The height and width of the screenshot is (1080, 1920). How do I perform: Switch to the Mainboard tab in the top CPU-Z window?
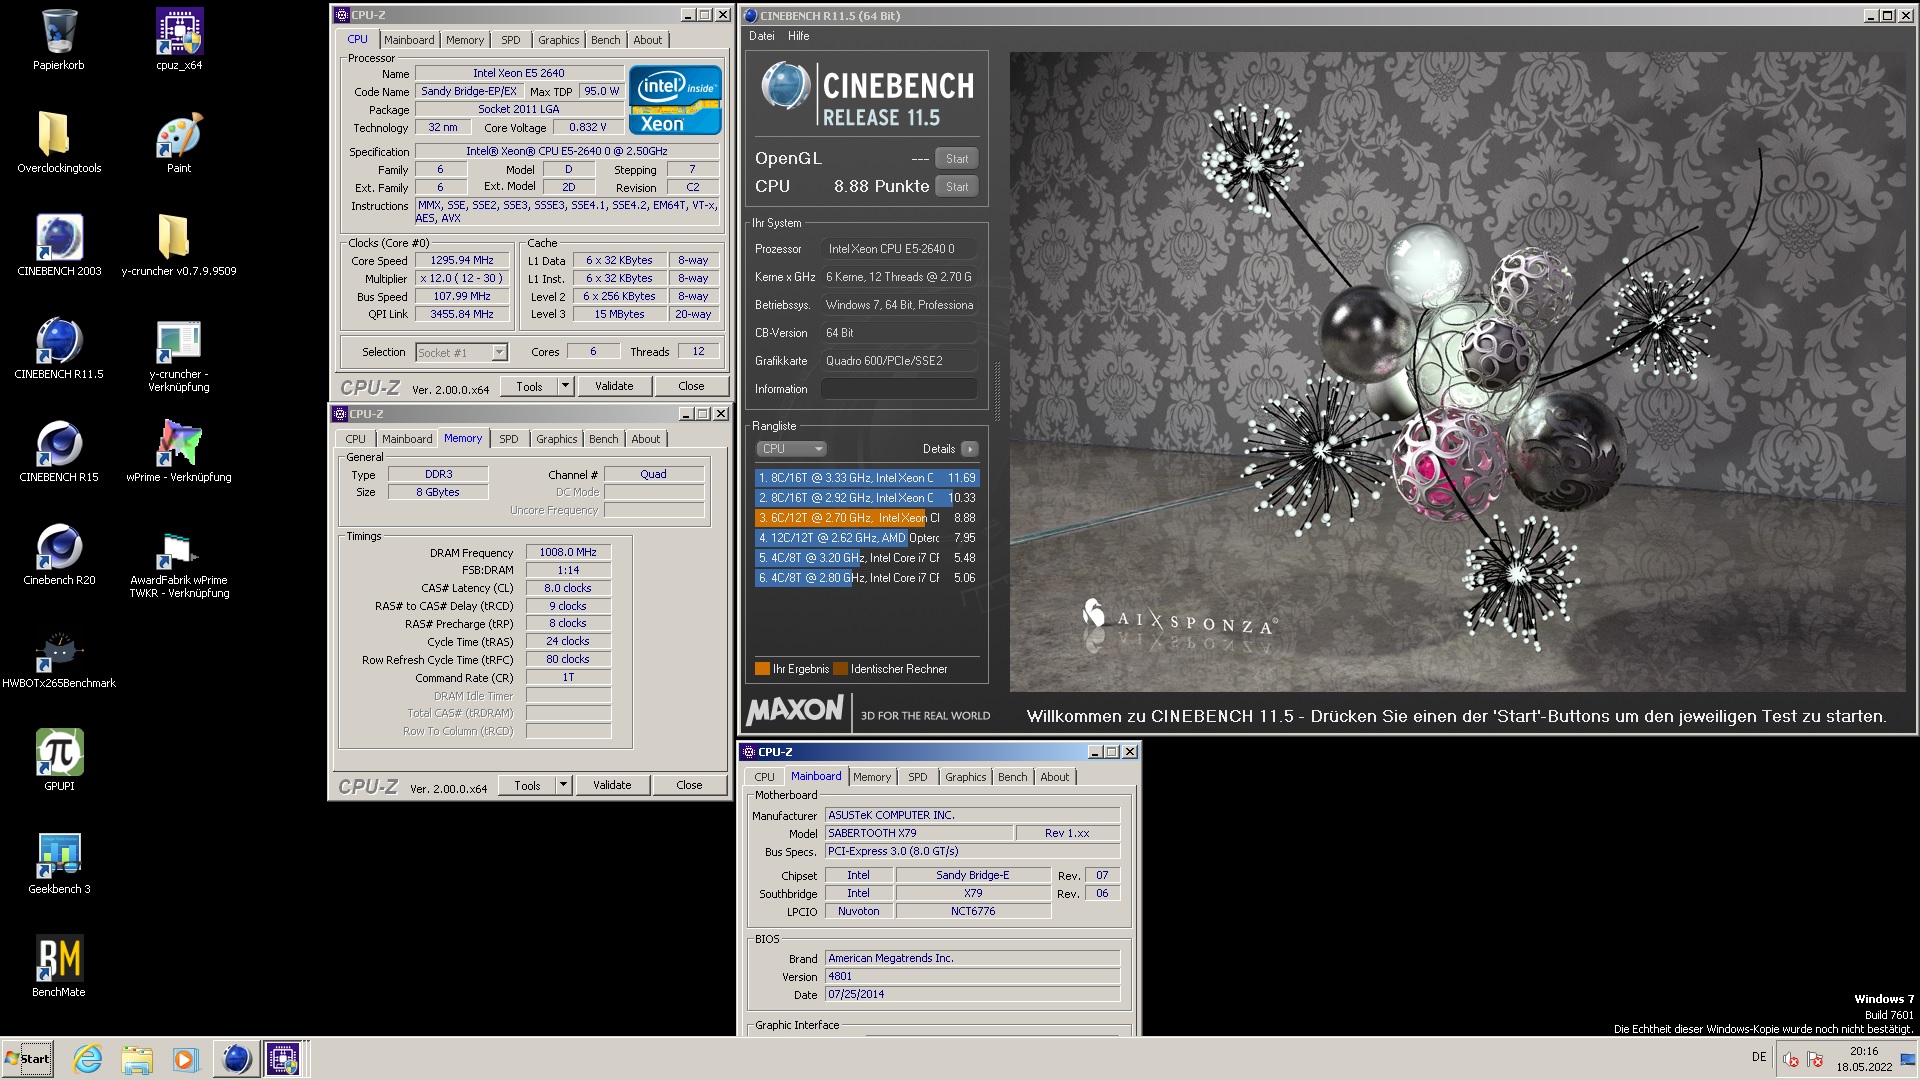point(409,40)
